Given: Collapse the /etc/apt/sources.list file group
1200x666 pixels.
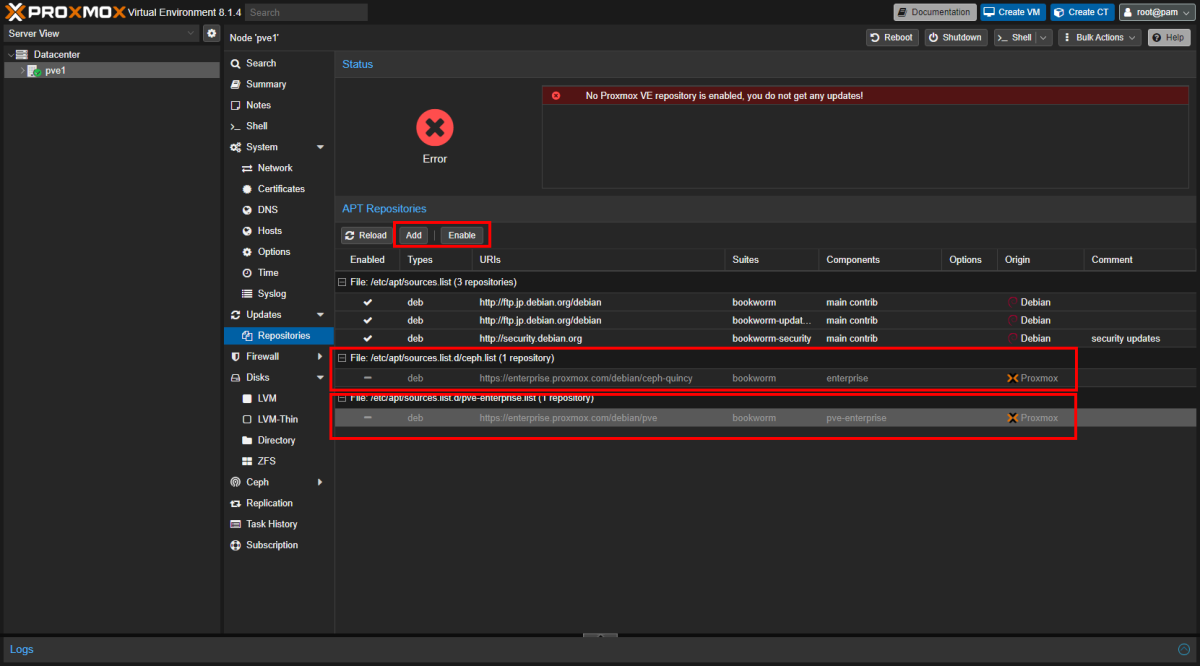Looking at the screenshot, I should pos(342,282).
